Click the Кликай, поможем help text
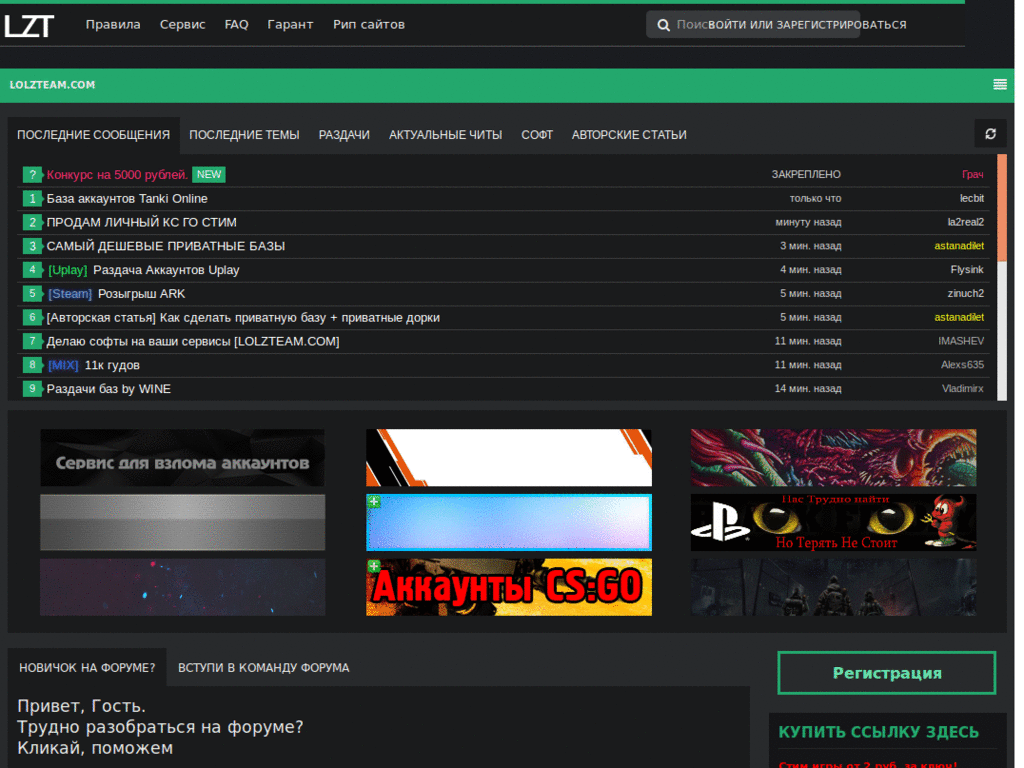The width and height of the screenshot is (1024, 768). [95, 748]
